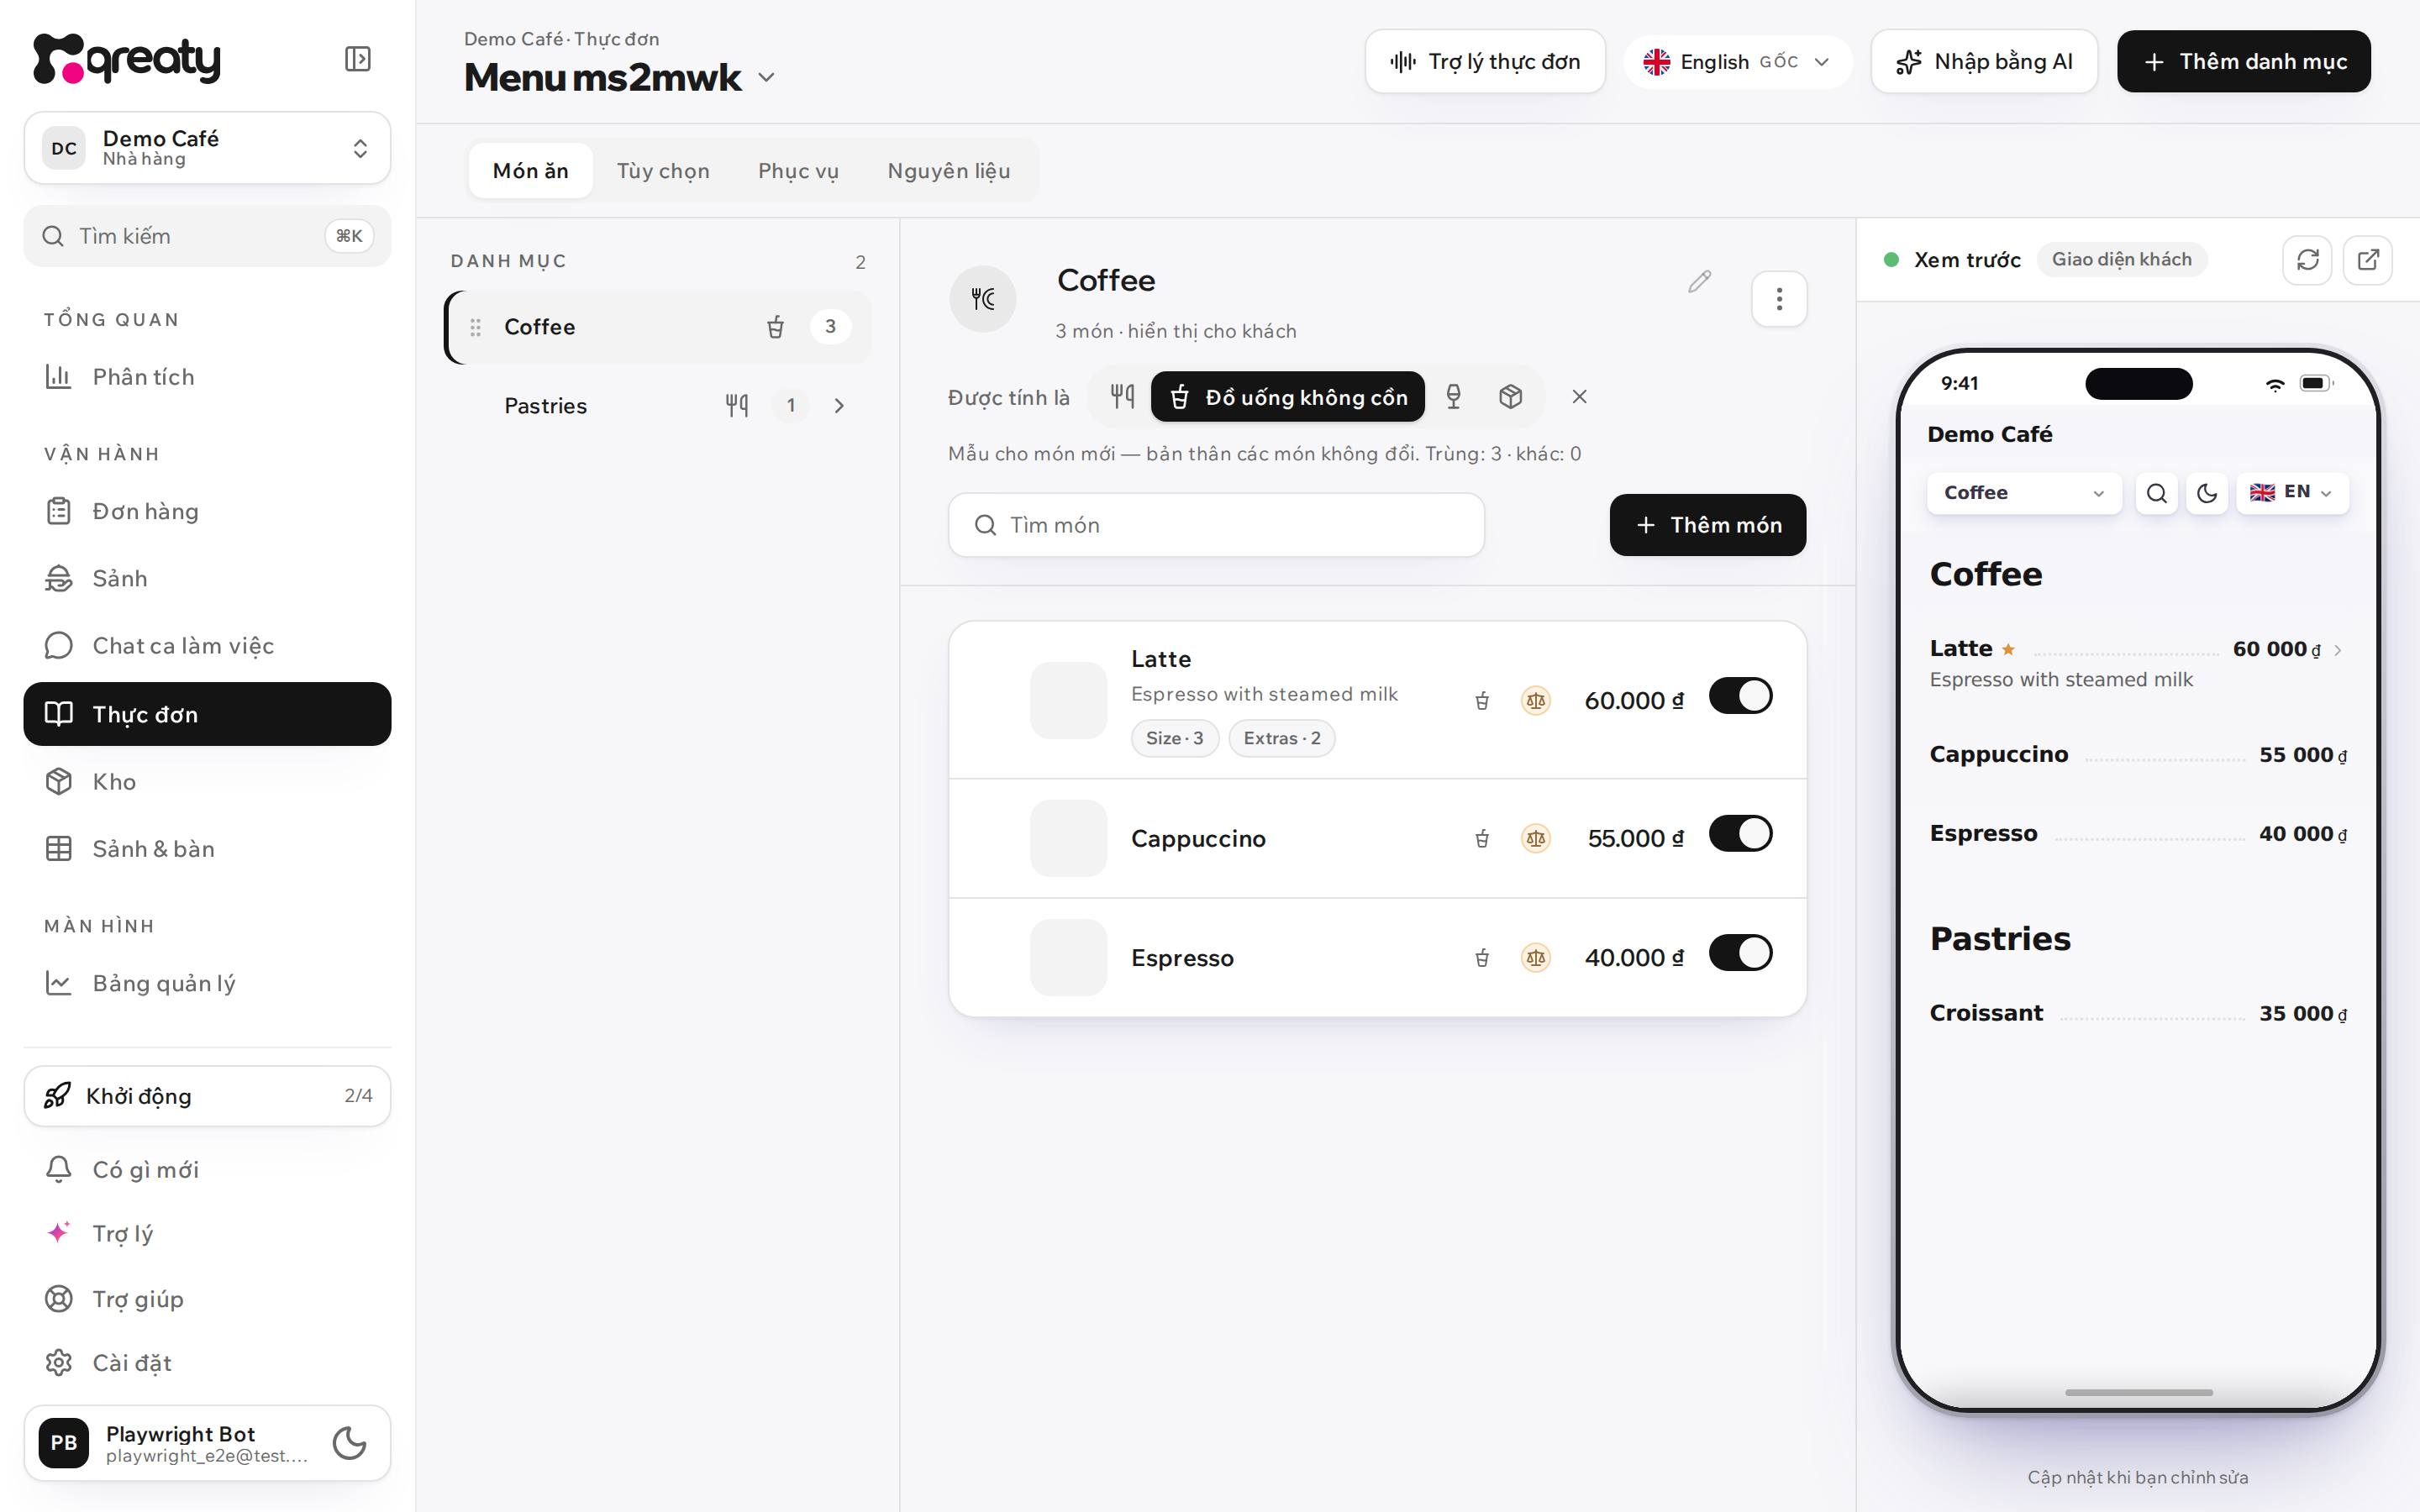Toggle Latte availability switch
The height and width of the screenshot is (1512, 2420).
1740,696
